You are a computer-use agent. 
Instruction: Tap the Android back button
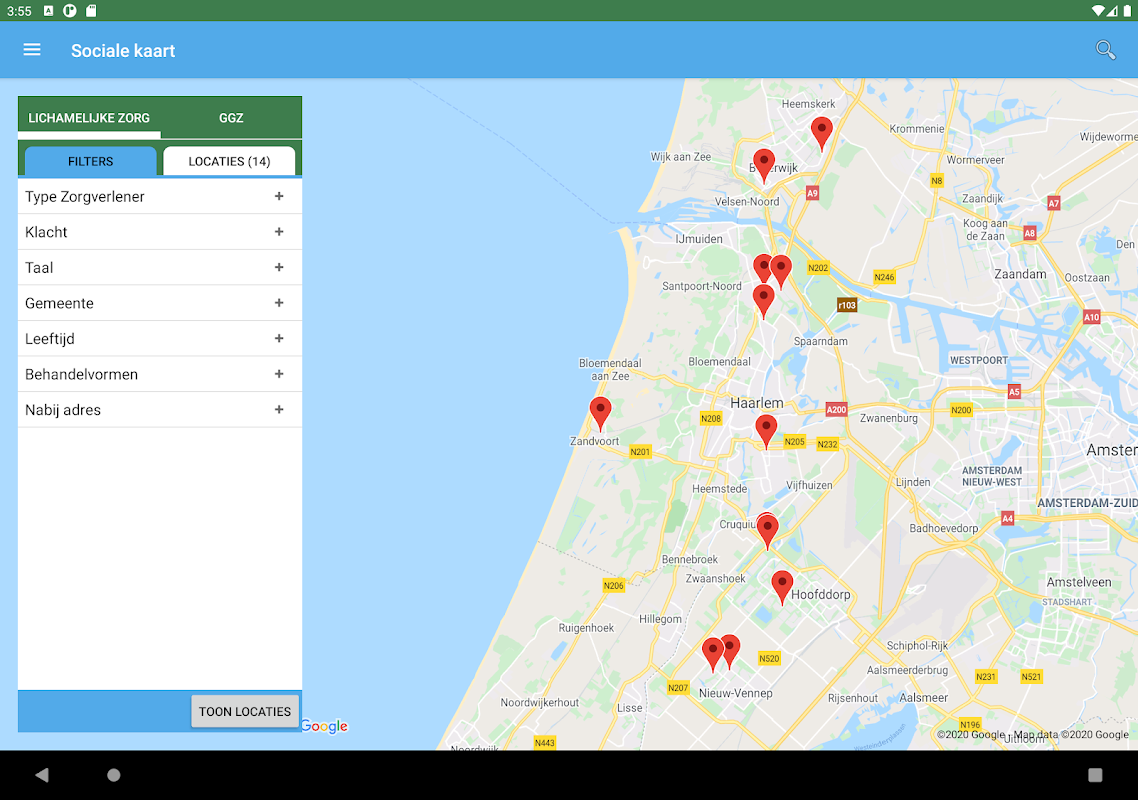pyautogui.click(x=42, y=775)
